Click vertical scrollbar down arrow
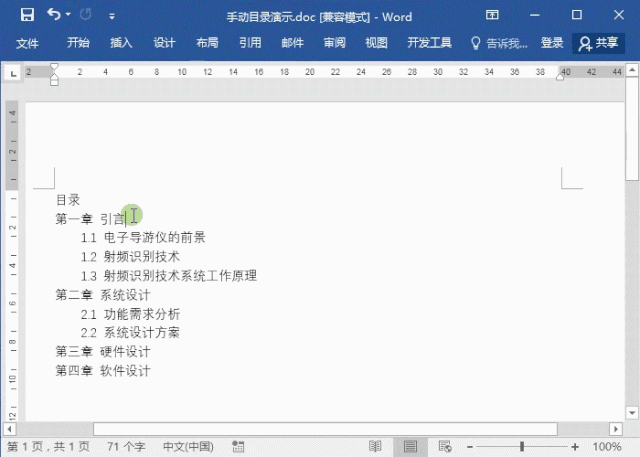640x457 pixels. point(632,413)
